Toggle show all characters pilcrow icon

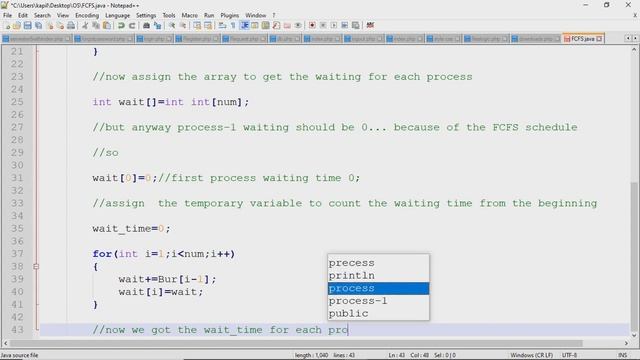pos(233,25)
